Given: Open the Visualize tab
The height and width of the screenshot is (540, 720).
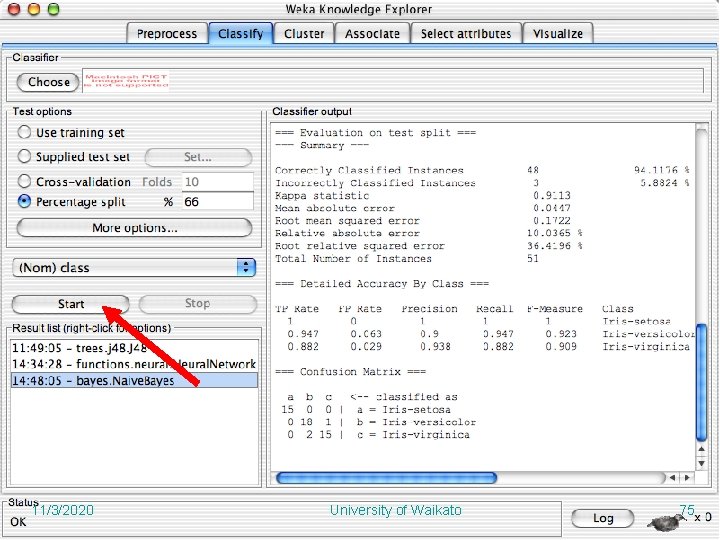Looking at the screenshot, I should pos(557,34).
